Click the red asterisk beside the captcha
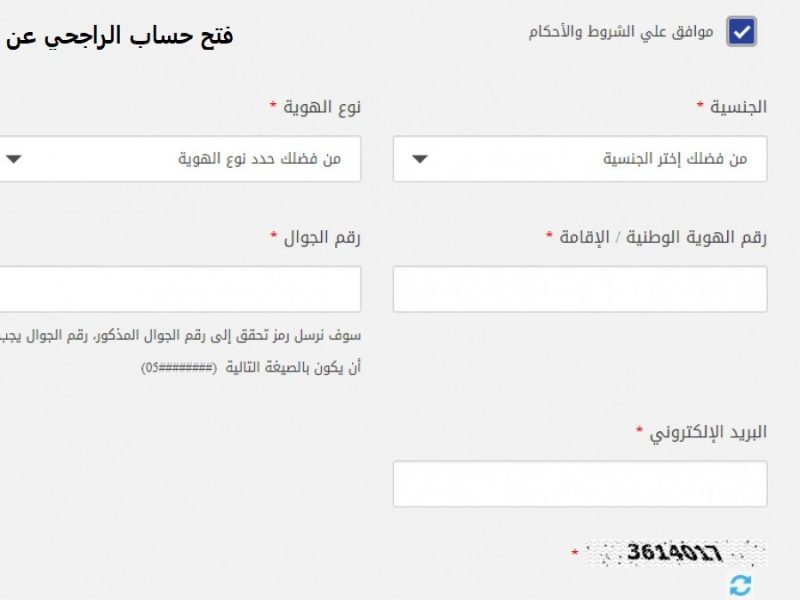Viewport: 800px width, 600px height. coord(575,552)
